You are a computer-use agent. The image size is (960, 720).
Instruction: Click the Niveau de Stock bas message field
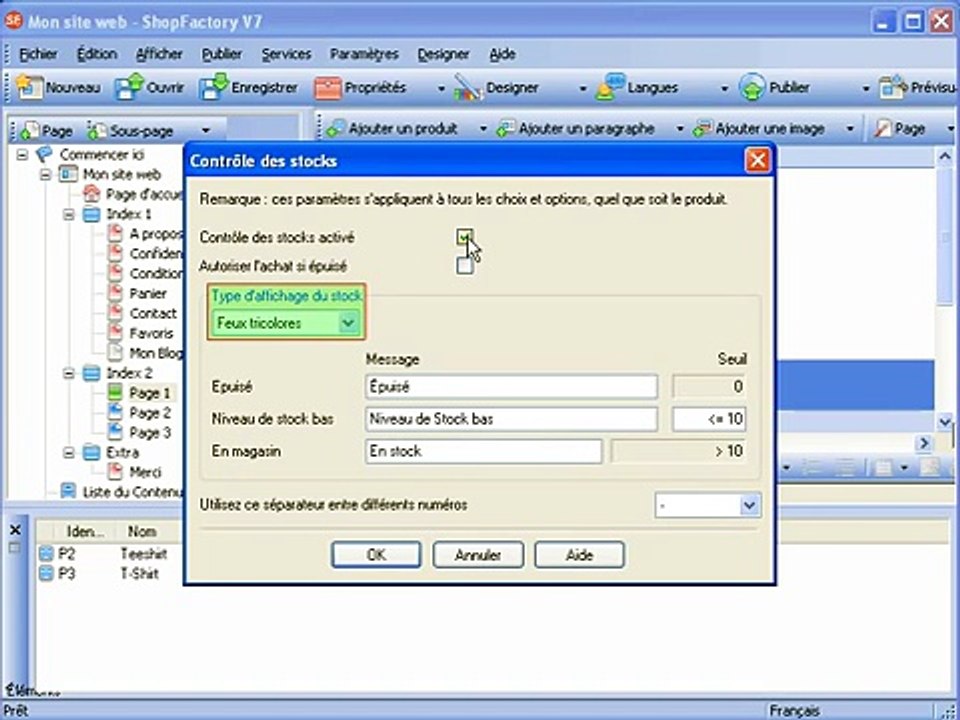click(x=511, y=419)
